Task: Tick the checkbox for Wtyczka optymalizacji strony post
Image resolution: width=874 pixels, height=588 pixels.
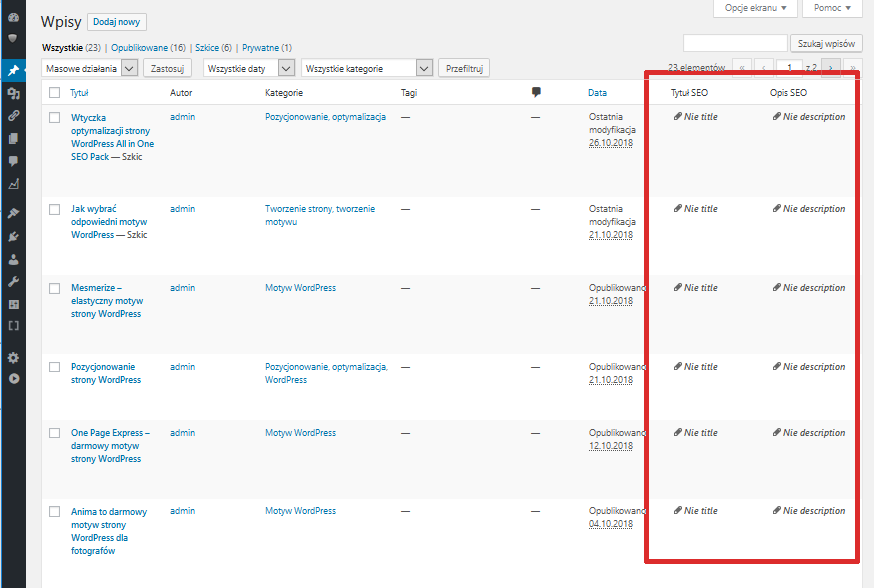Action: (x=54, y=118)
